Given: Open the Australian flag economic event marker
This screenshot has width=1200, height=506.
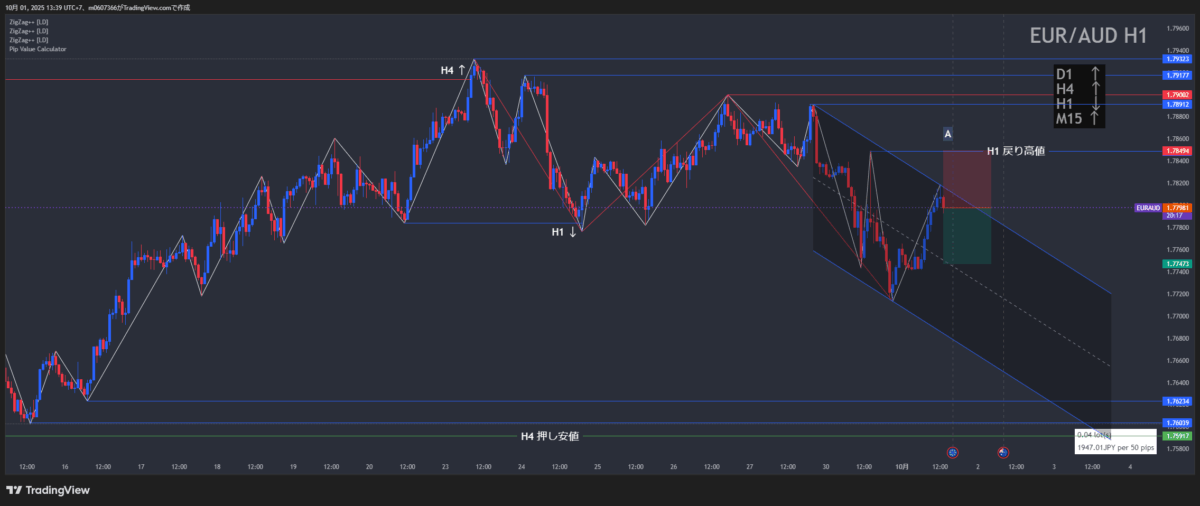Looking at the screenshot, I should click(1003, 452).
